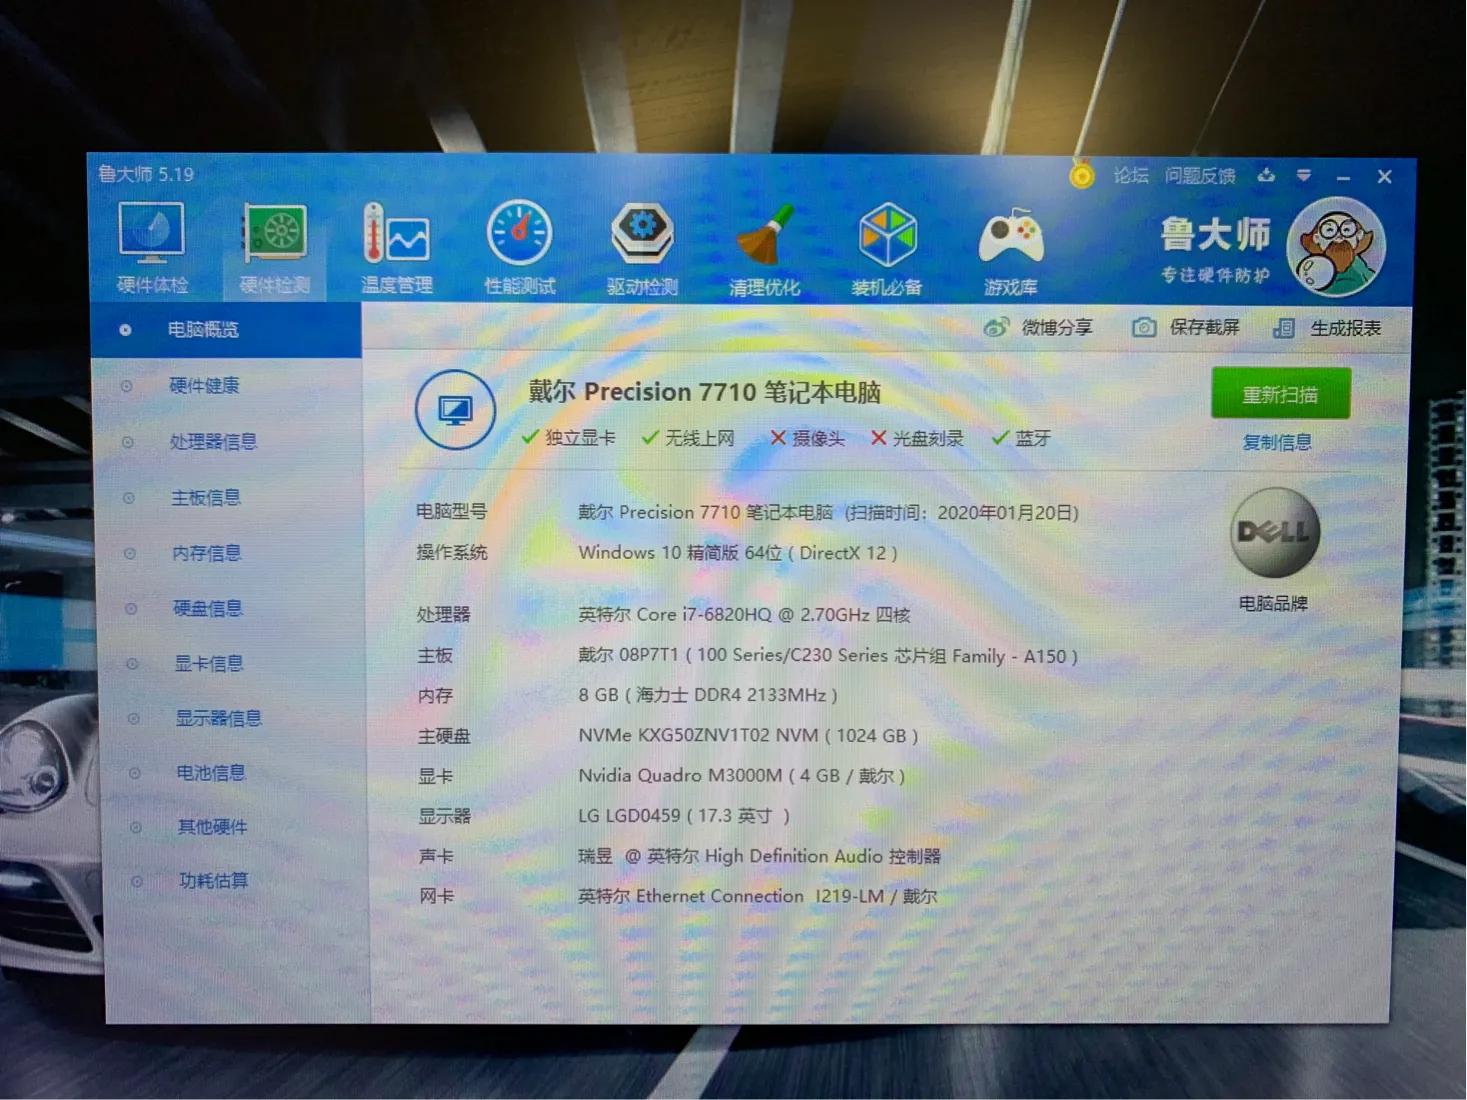This screenshot has width=1467, height=1100.
Task: Click the gold medal icon in title bar
Action: 1081,175
